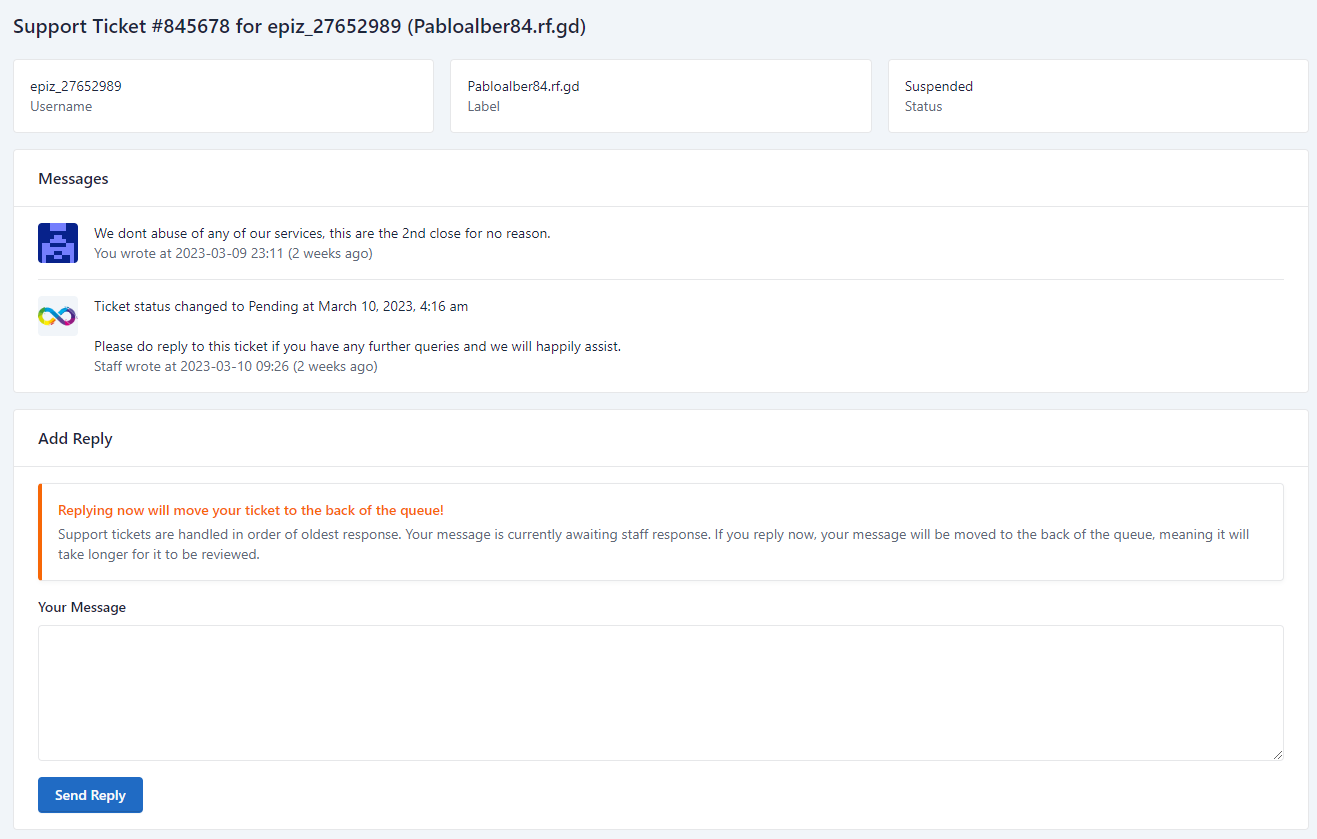The height and width of the screenshot is (839, 1317).
Task: Click the user's blue pixel avatar
Action: 58,243
